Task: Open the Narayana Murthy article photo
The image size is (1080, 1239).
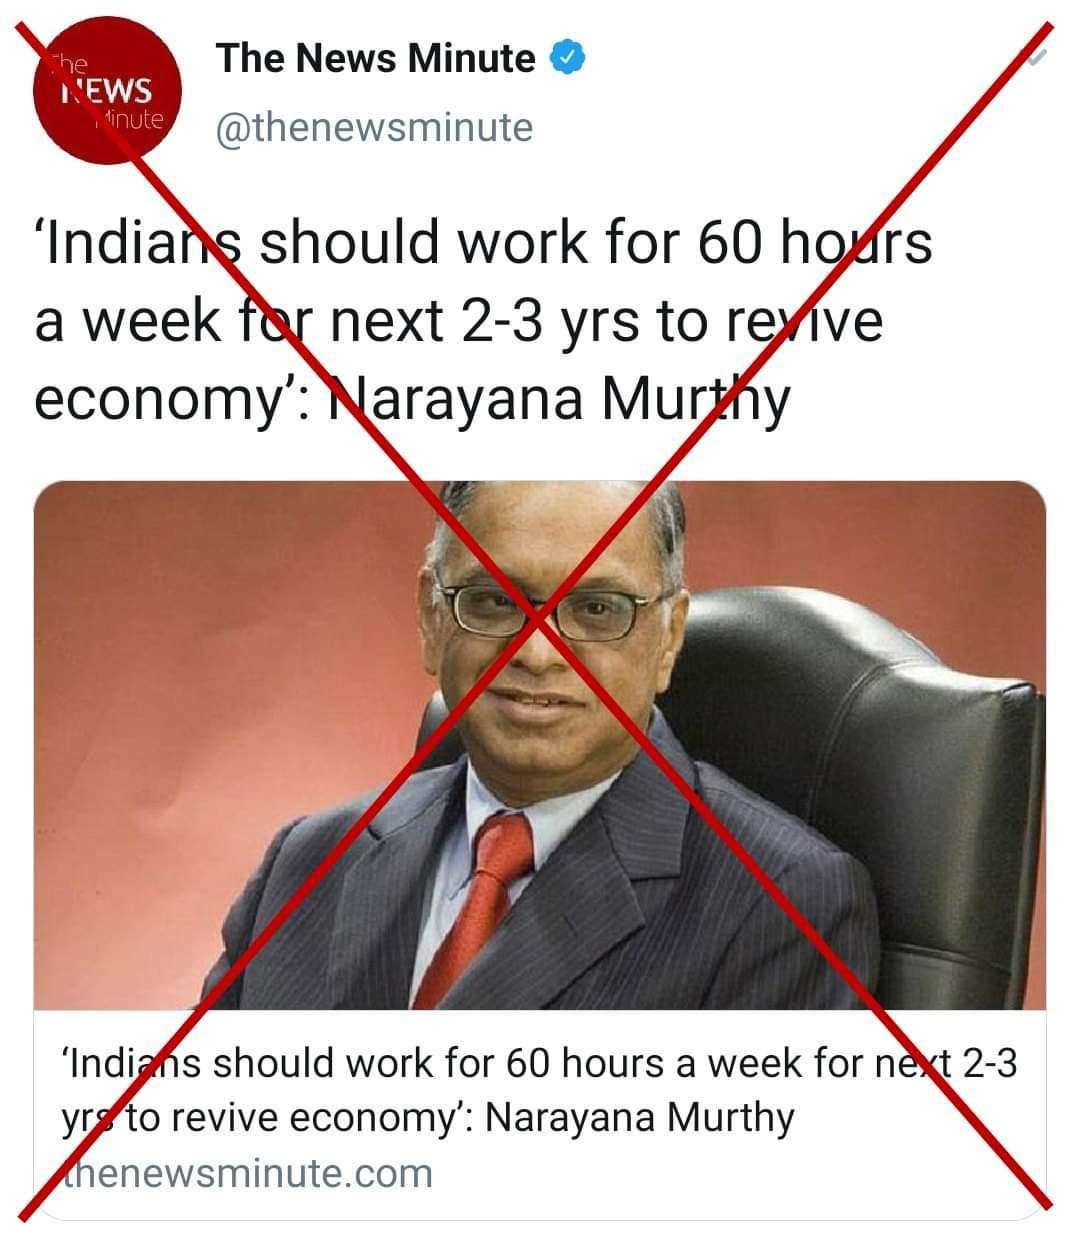Action: click(540, 745)
